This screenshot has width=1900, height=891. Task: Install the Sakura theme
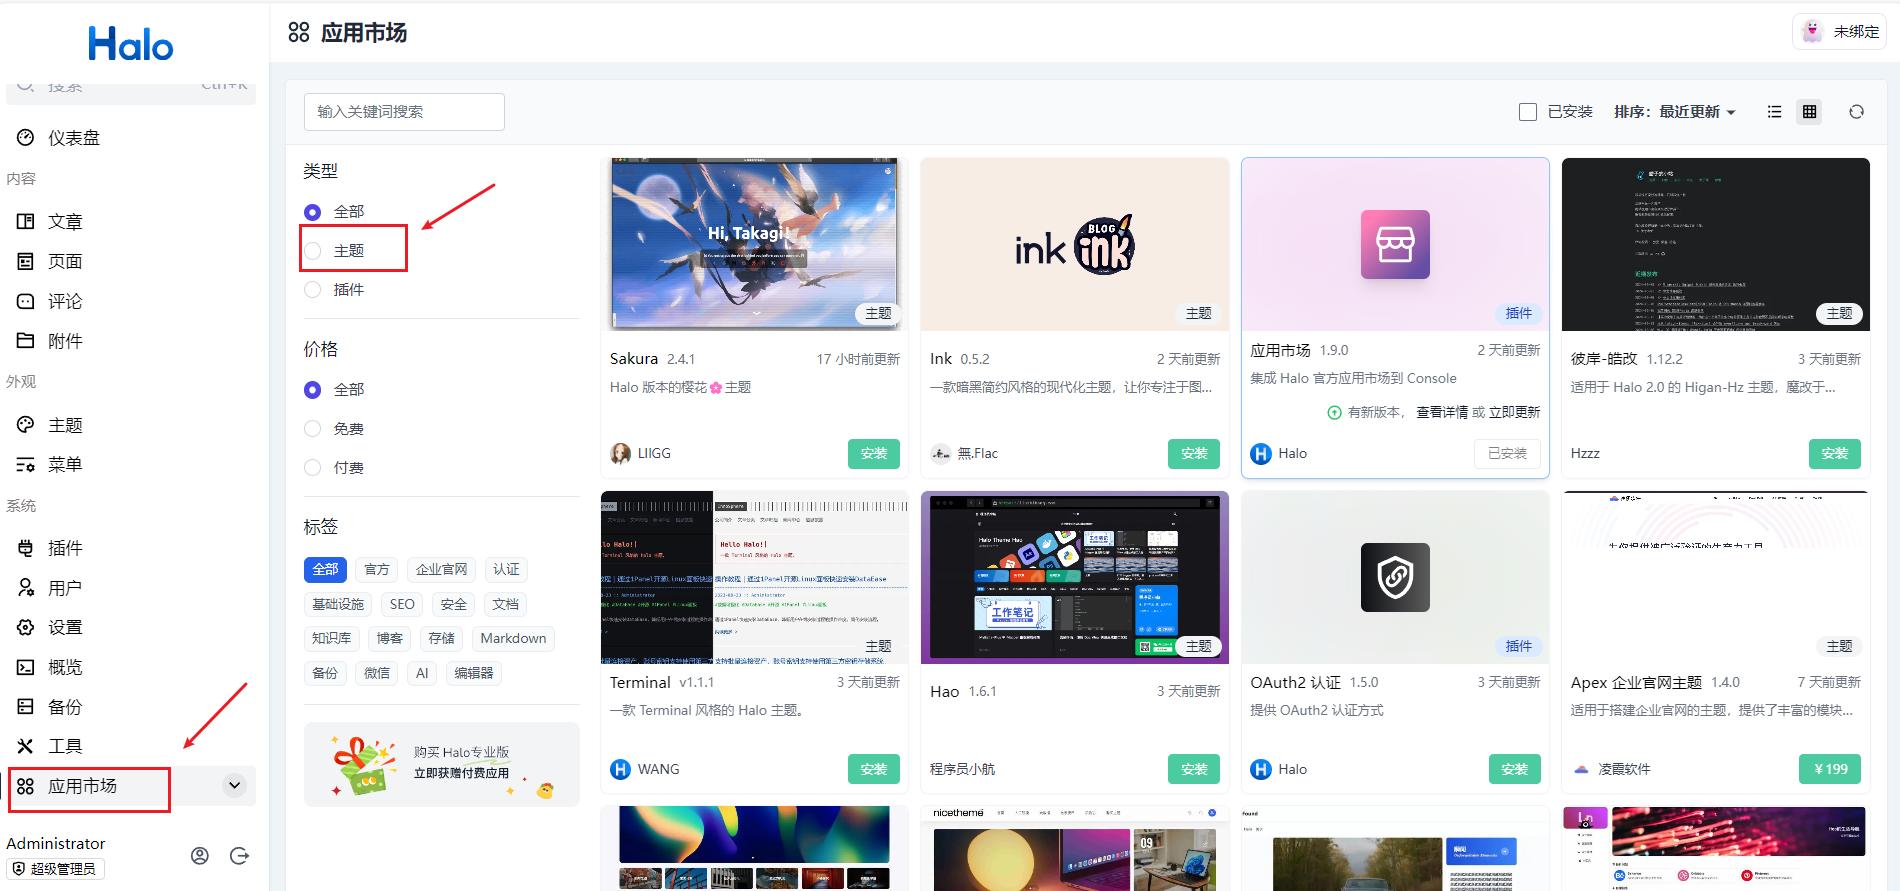pos(873,454)
